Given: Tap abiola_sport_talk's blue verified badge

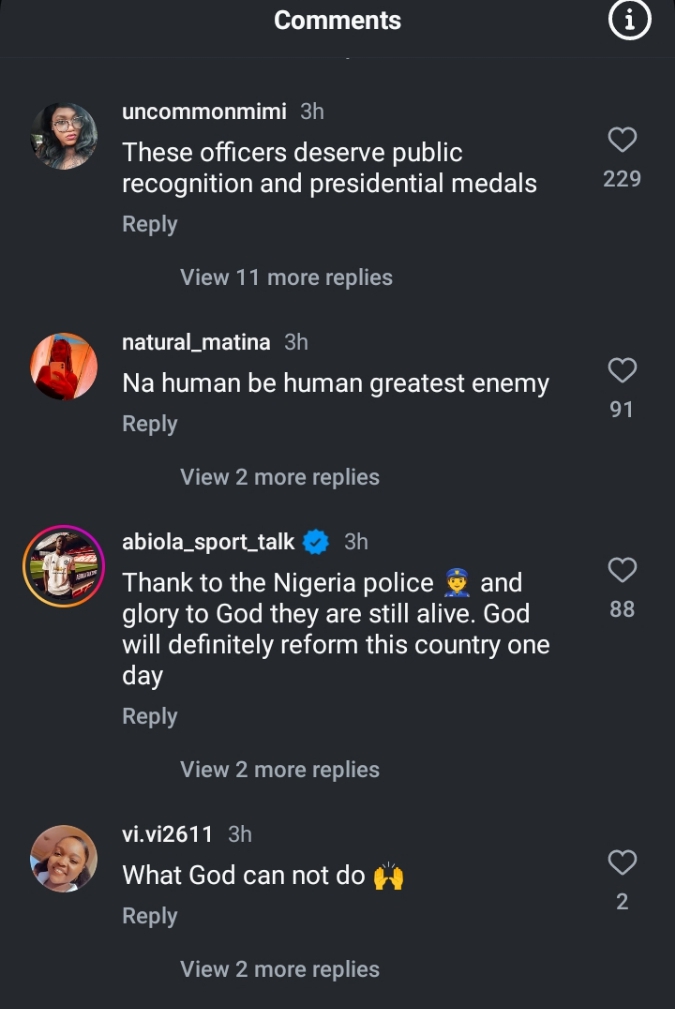Looking at the screenshot, I should coord(317,542).
